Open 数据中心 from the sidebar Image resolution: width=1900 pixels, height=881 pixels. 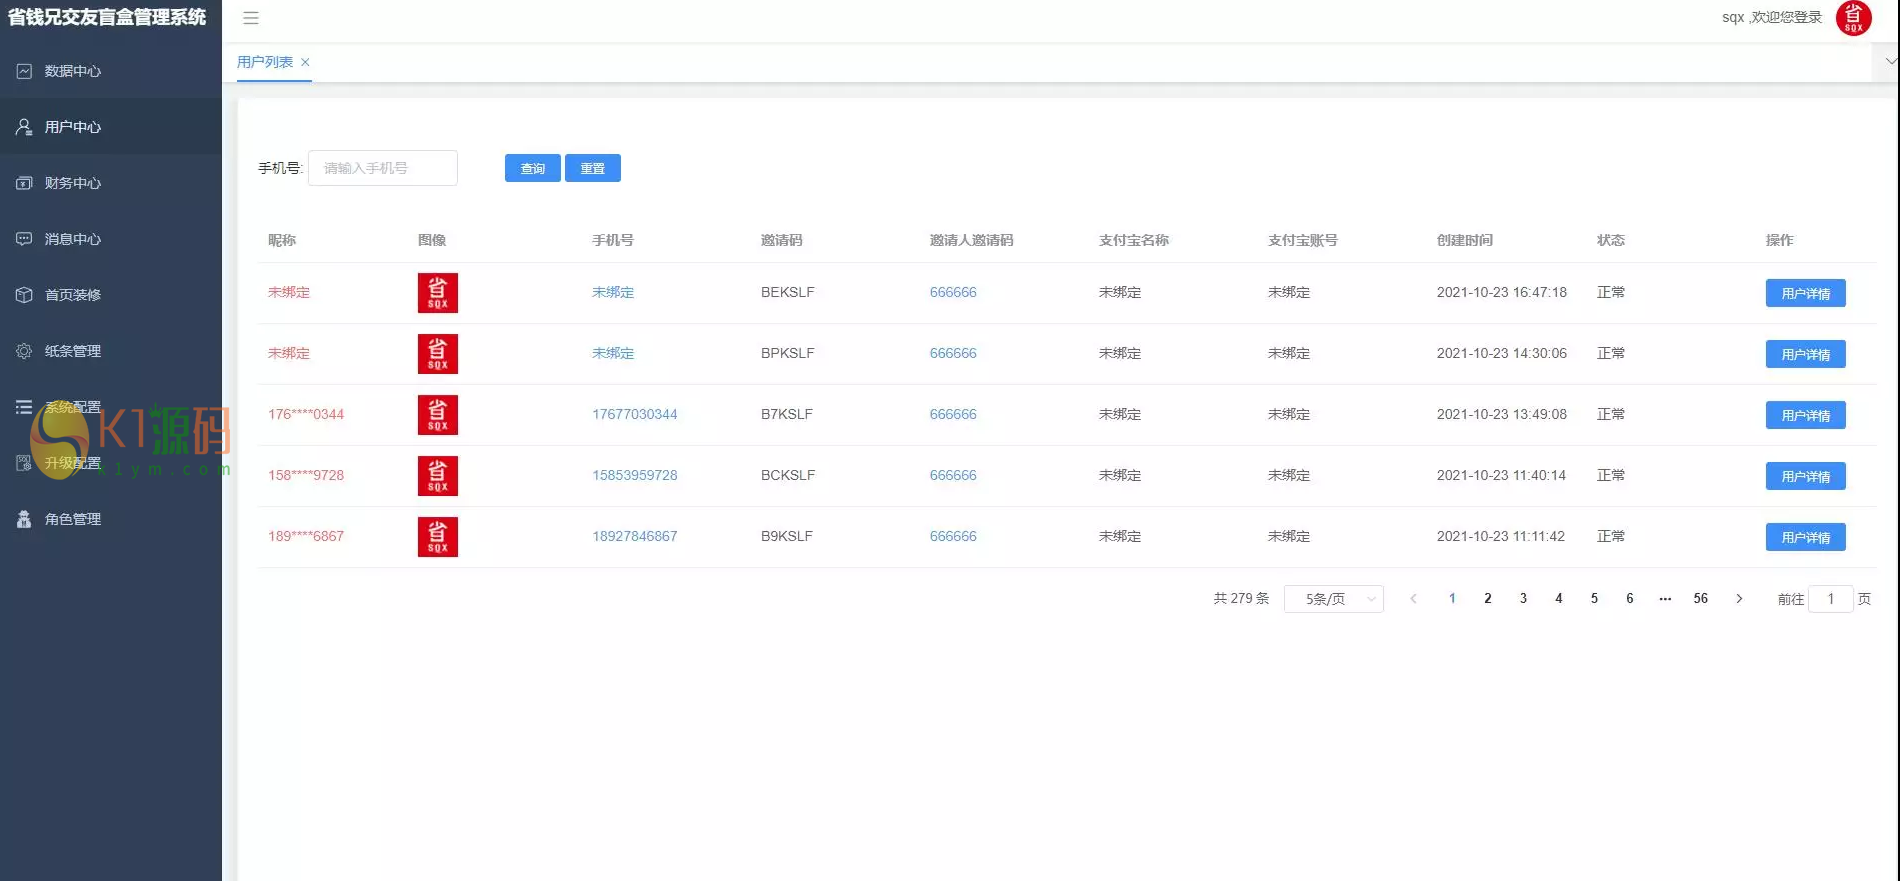point(72,71)
